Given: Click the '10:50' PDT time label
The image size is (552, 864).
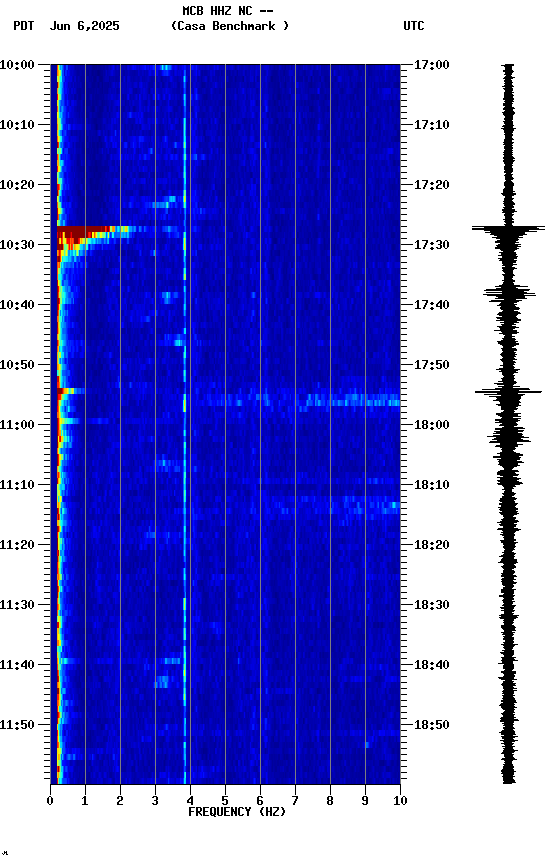Looking at the screenshot, I should pyautogui.click(x=17, y=365).
